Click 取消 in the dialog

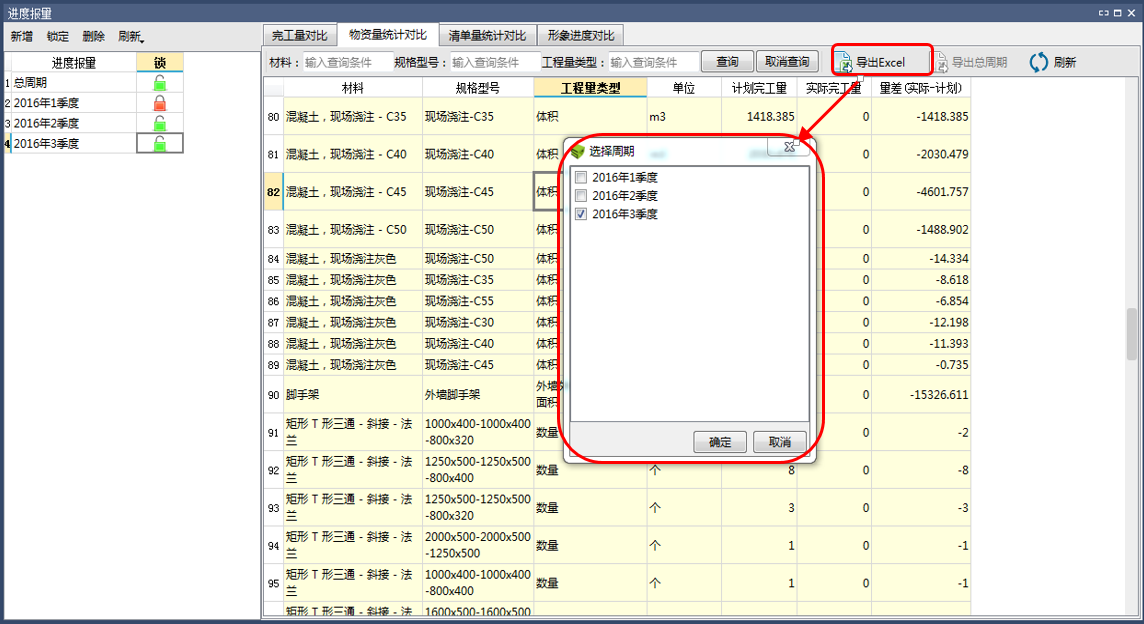[779, 442]
